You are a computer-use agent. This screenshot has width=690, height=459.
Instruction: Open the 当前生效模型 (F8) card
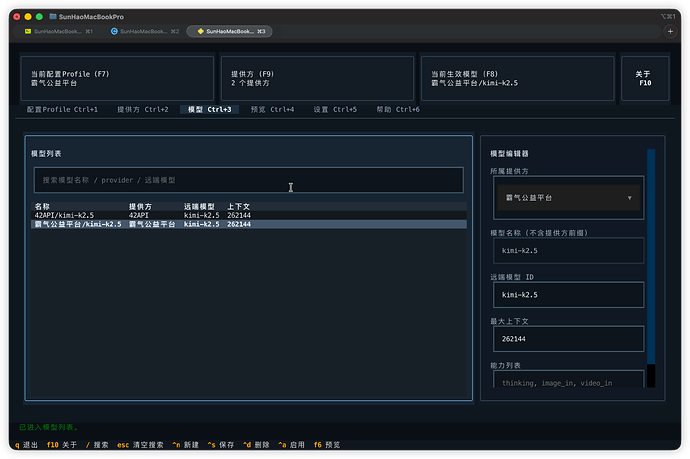pyautogui.click(x=517, y=78)
